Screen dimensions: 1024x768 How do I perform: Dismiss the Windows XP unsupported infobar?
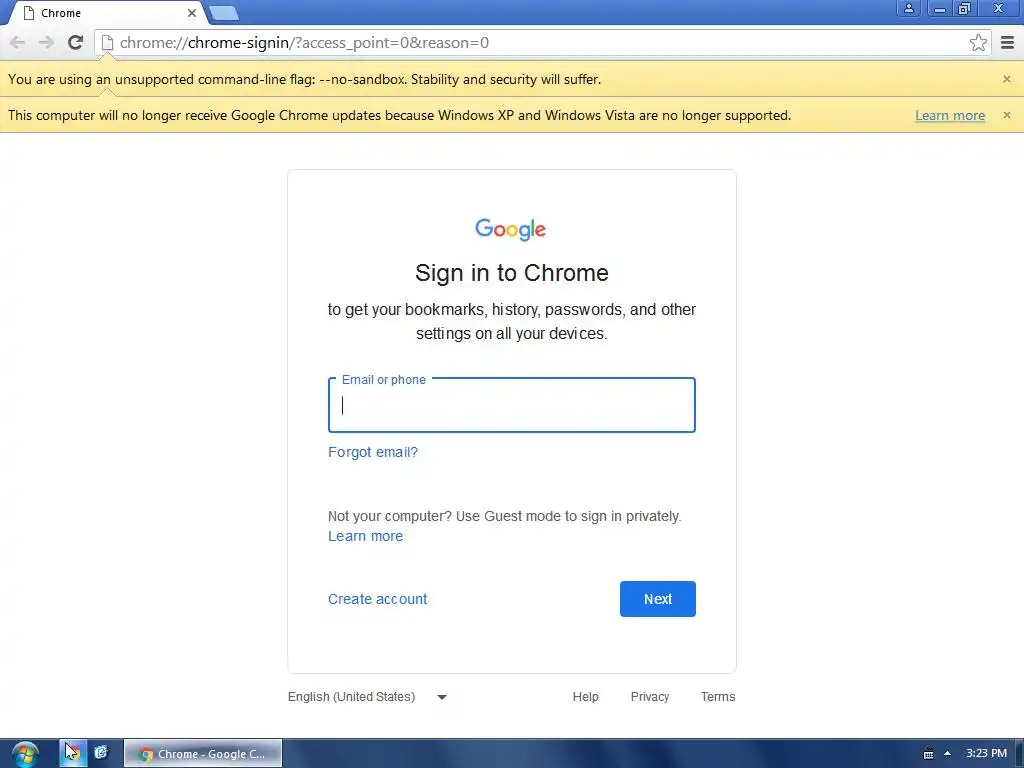coord(1006,115)
